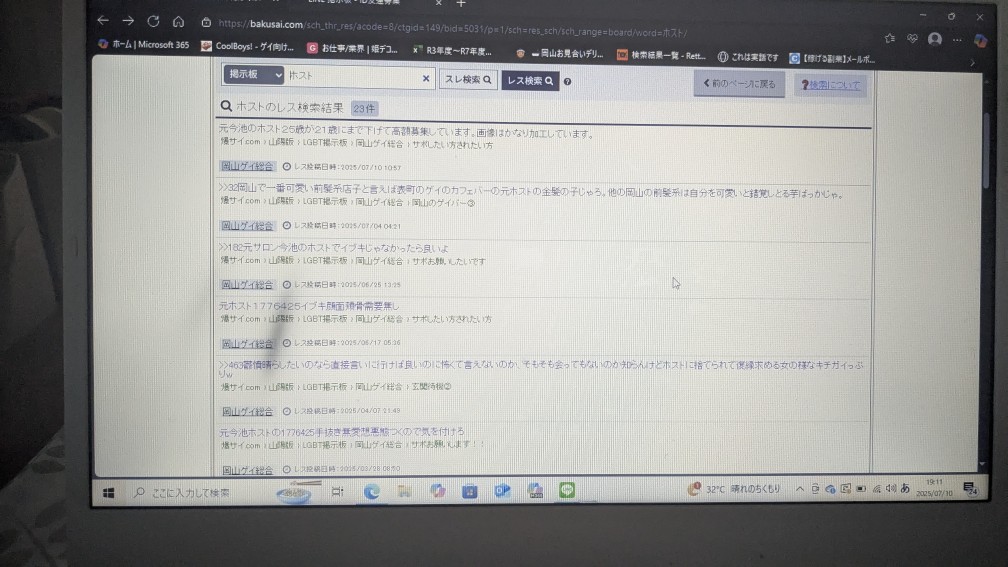Click the 岡山ゲイ総合 tag dated 2025/04/07

tap(248, 411)
